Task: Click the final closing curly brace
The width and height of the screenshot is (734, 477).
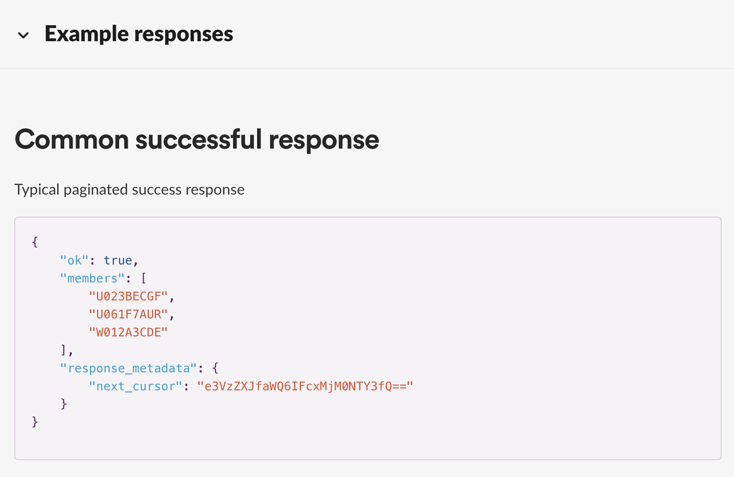Action: point(35,422)
